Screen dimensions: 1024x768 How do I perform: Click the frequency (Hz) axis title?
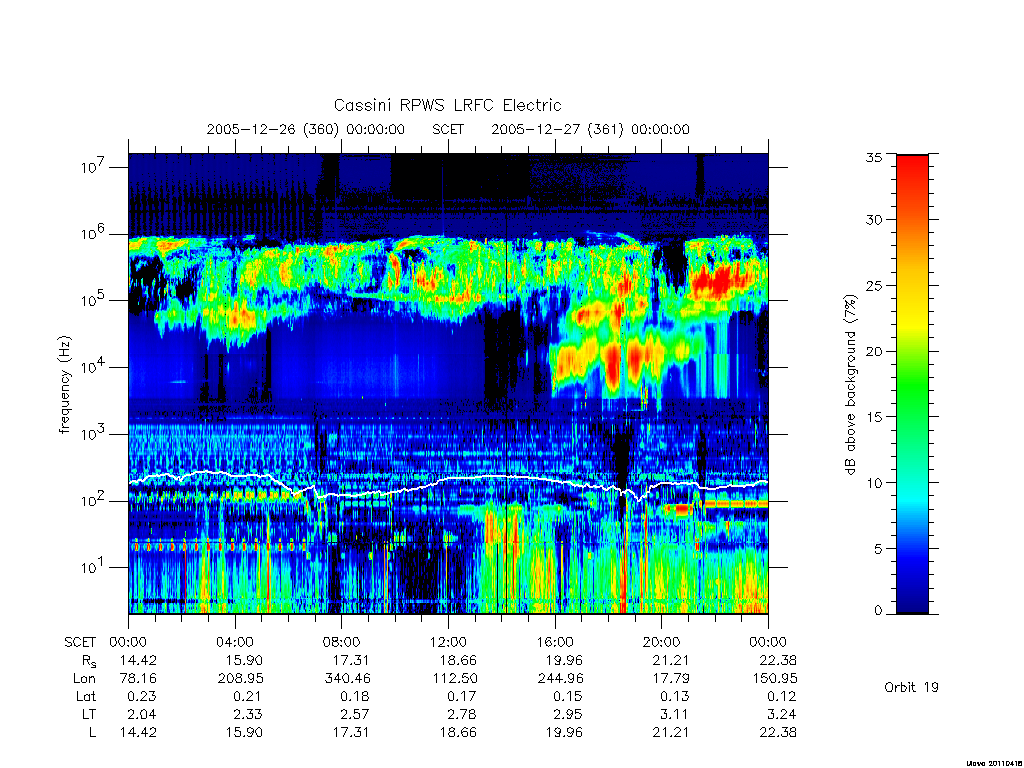point(64,385)
